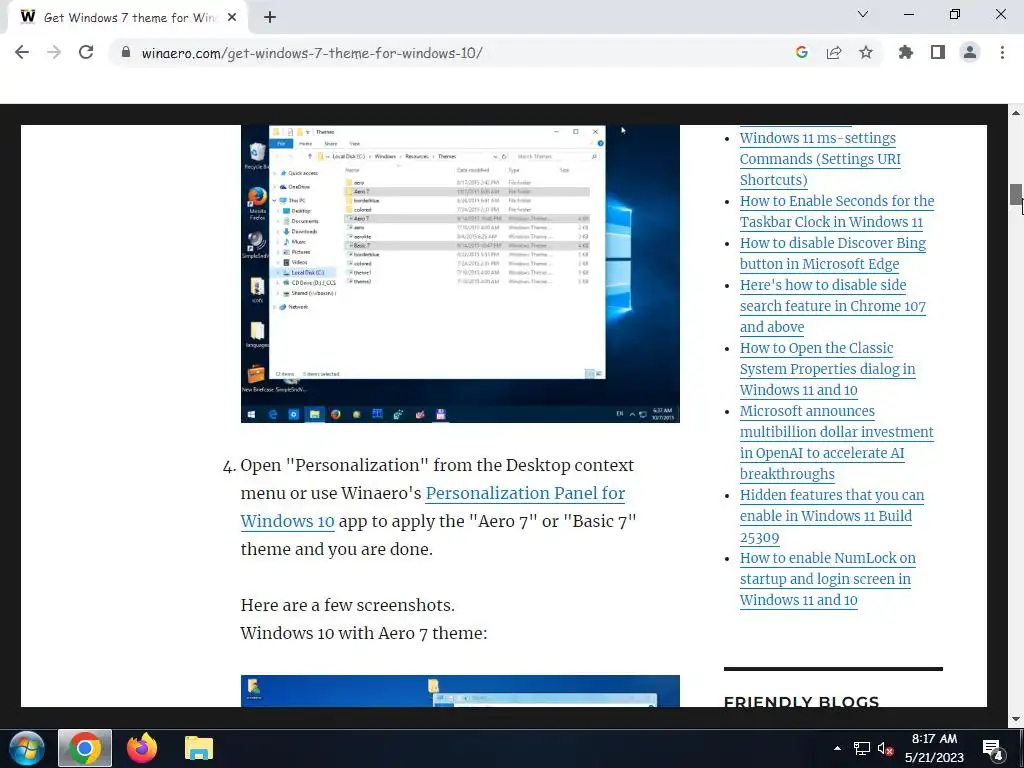This screenshot has height=768, width=1024.
Task: Click the Google icon in address bar
Action: (801, 52)
